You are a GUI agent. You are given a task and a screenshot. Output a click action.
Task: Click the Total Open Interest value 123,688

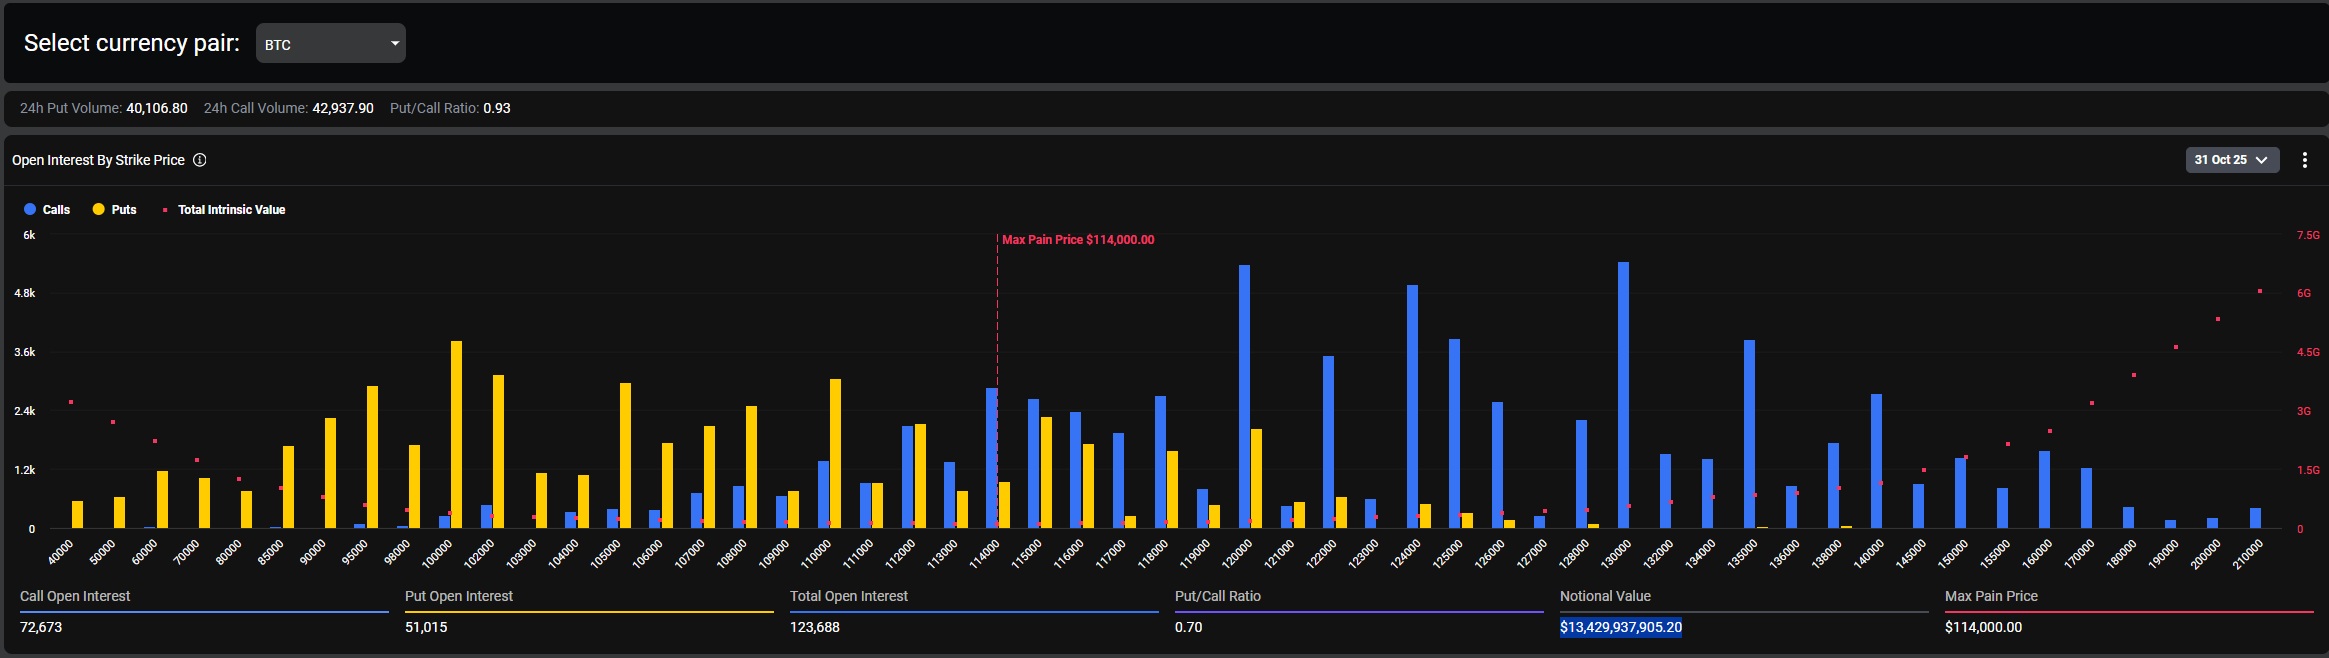click(815, 627)
